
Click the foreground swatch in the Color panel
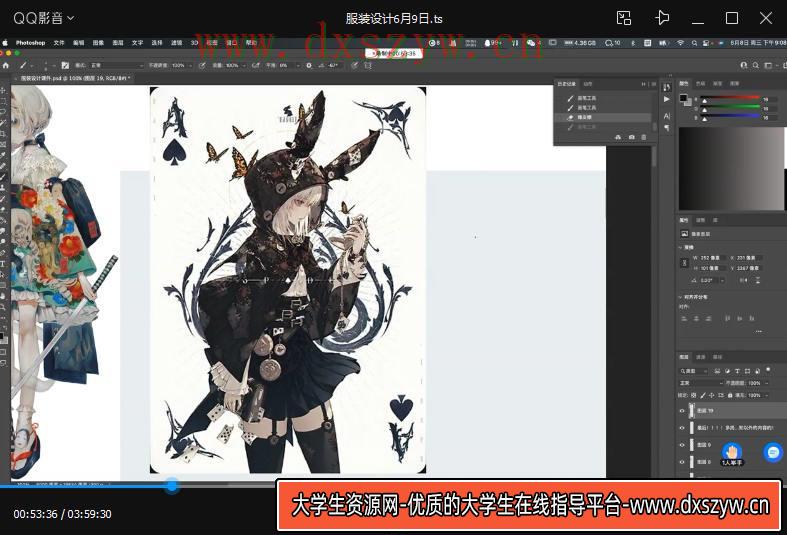pyautogui.click(x=683, y=97)
